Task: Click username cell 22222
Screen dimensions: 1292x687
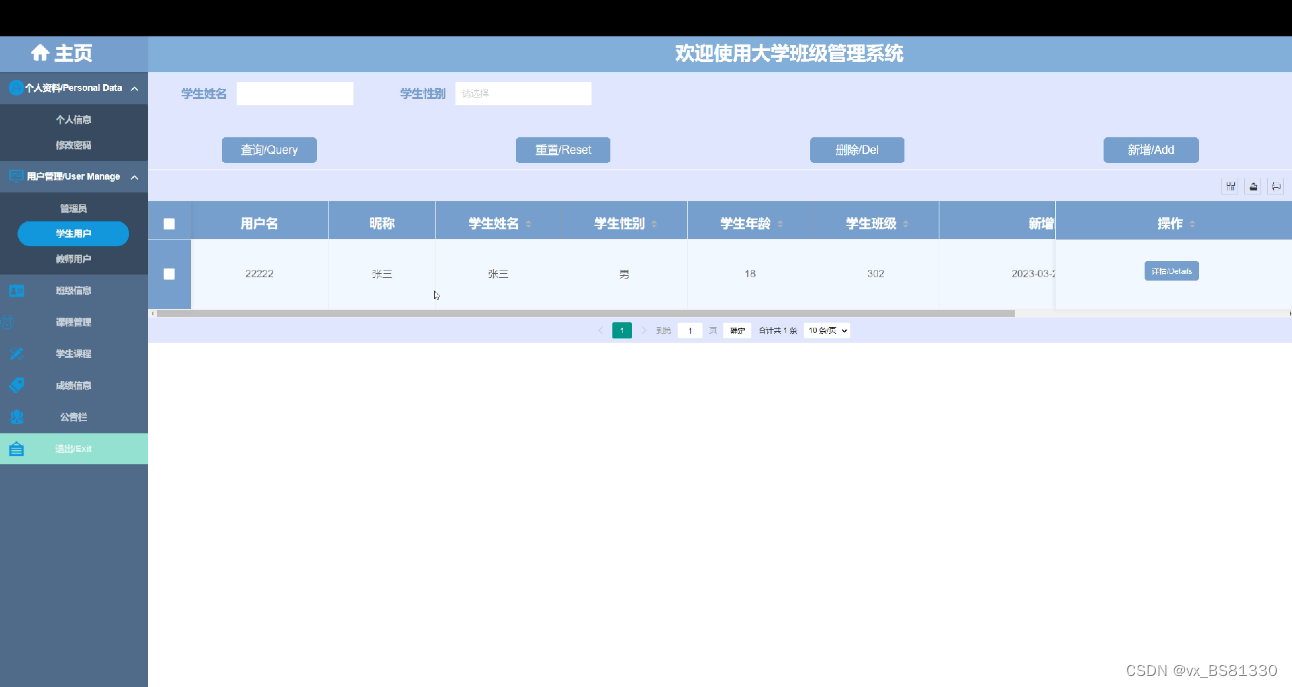Action: pos(259,274)
